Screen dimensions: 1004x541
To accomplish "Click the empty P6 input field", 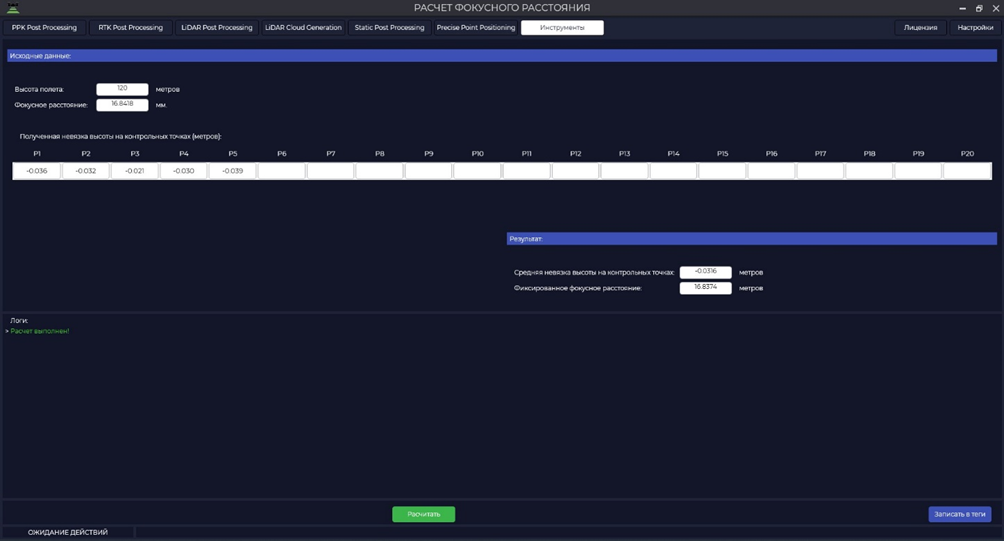I will pyautogui.click(x=282, y=171).
